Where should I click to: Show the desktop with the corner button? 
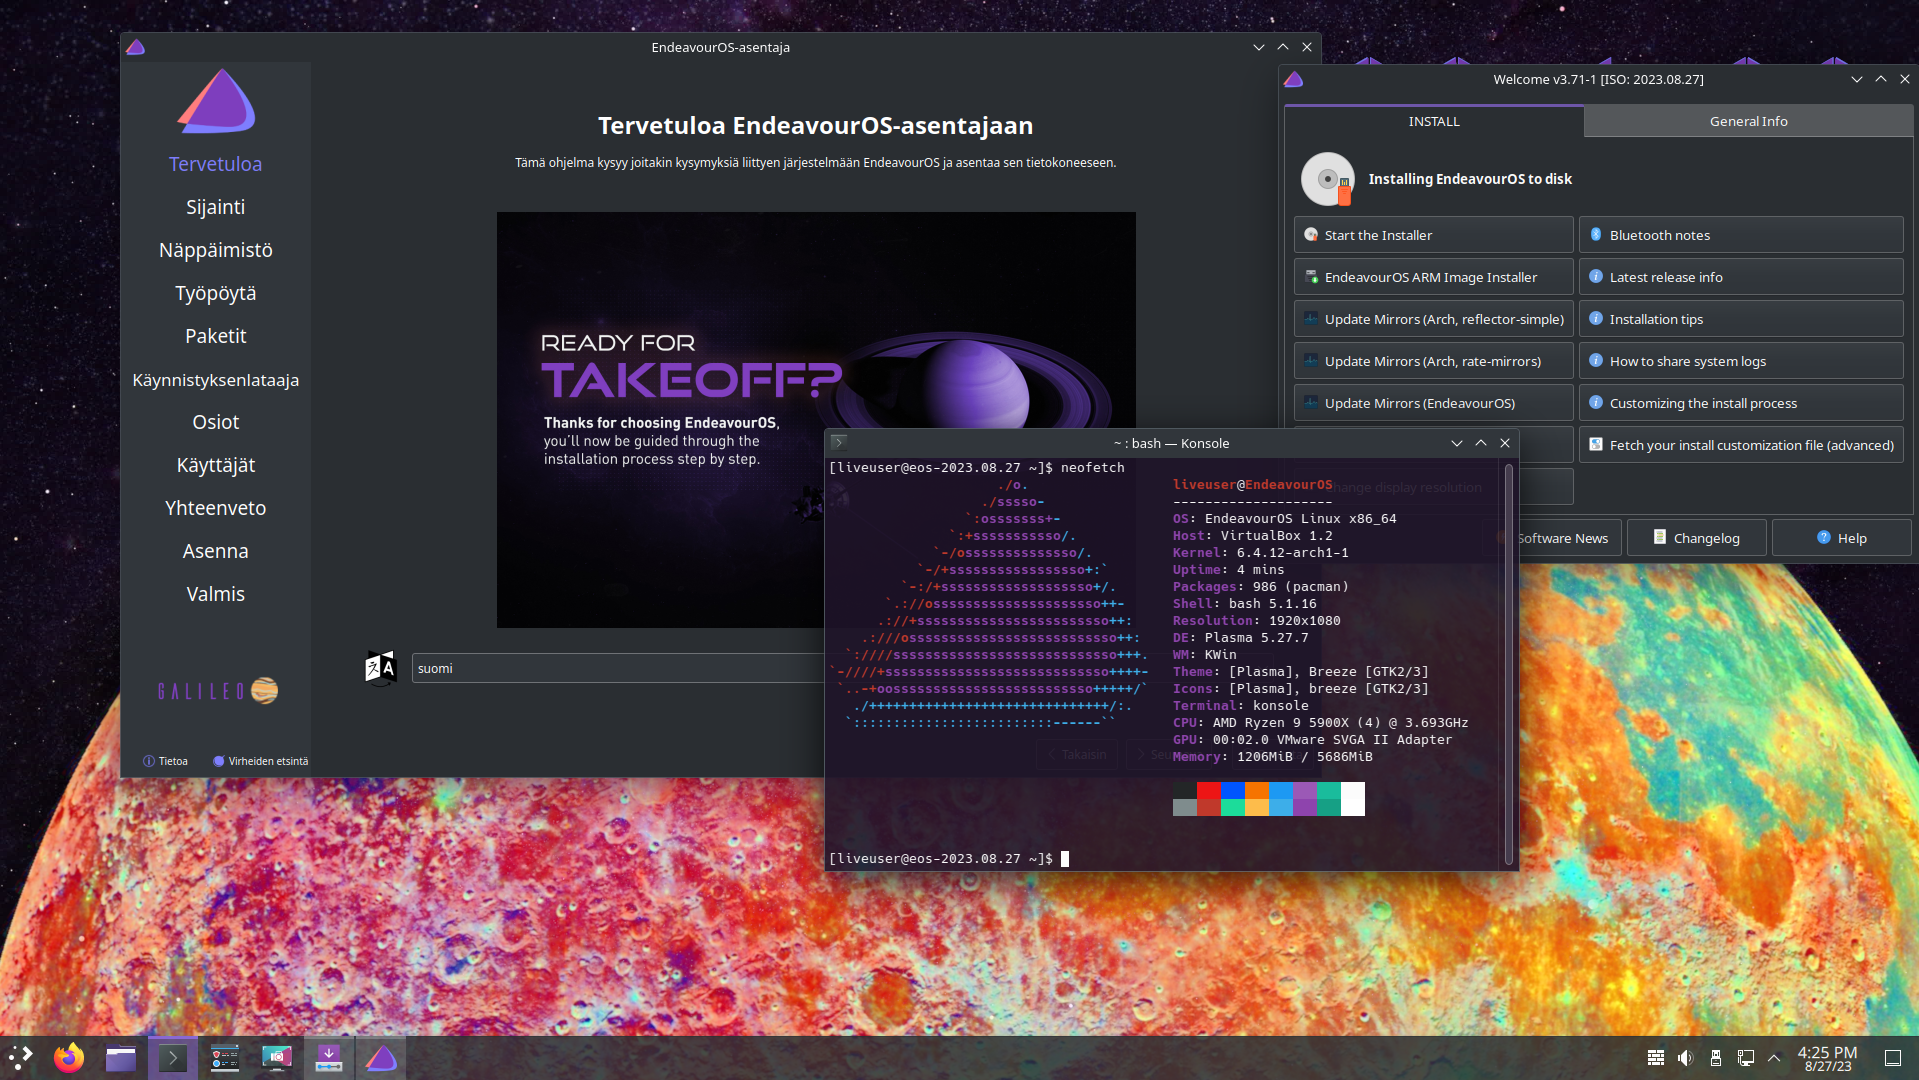[x=1893, y=1058]
